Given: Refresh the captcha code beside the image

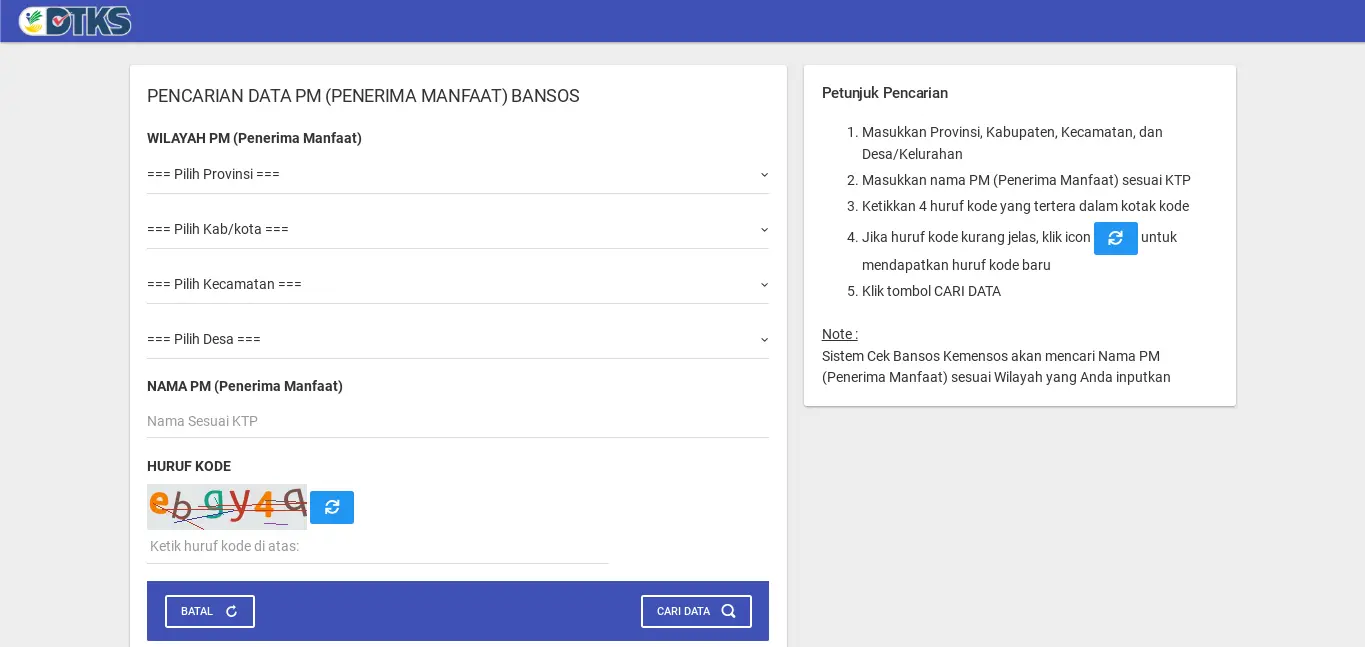Looking at the screenshot, I should click(x=332, y=507).
